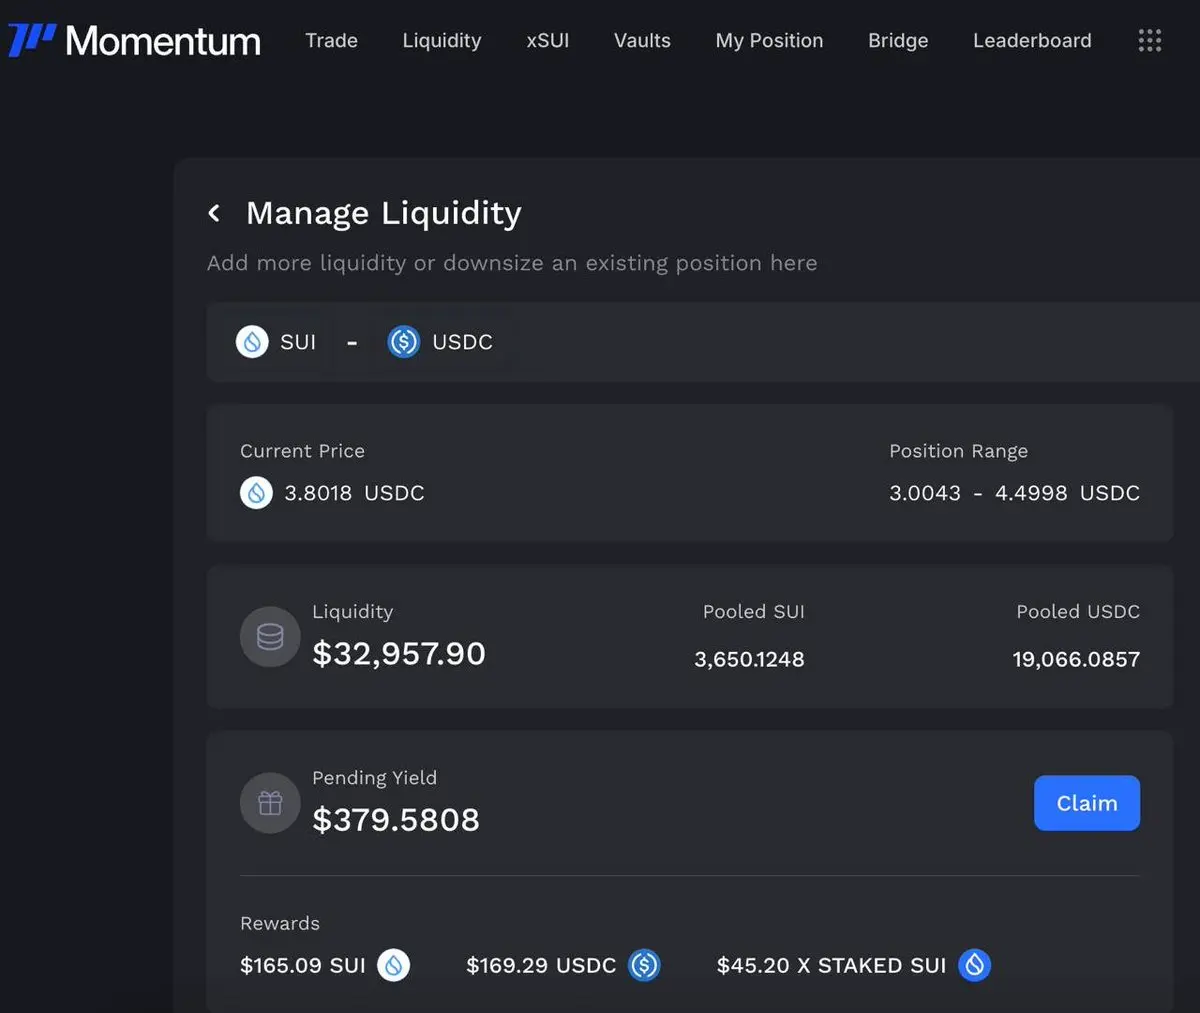This screenshot has height=1013, width=1200.
Task: Click the USDC token icon in pair header
Action: point(404,342)
